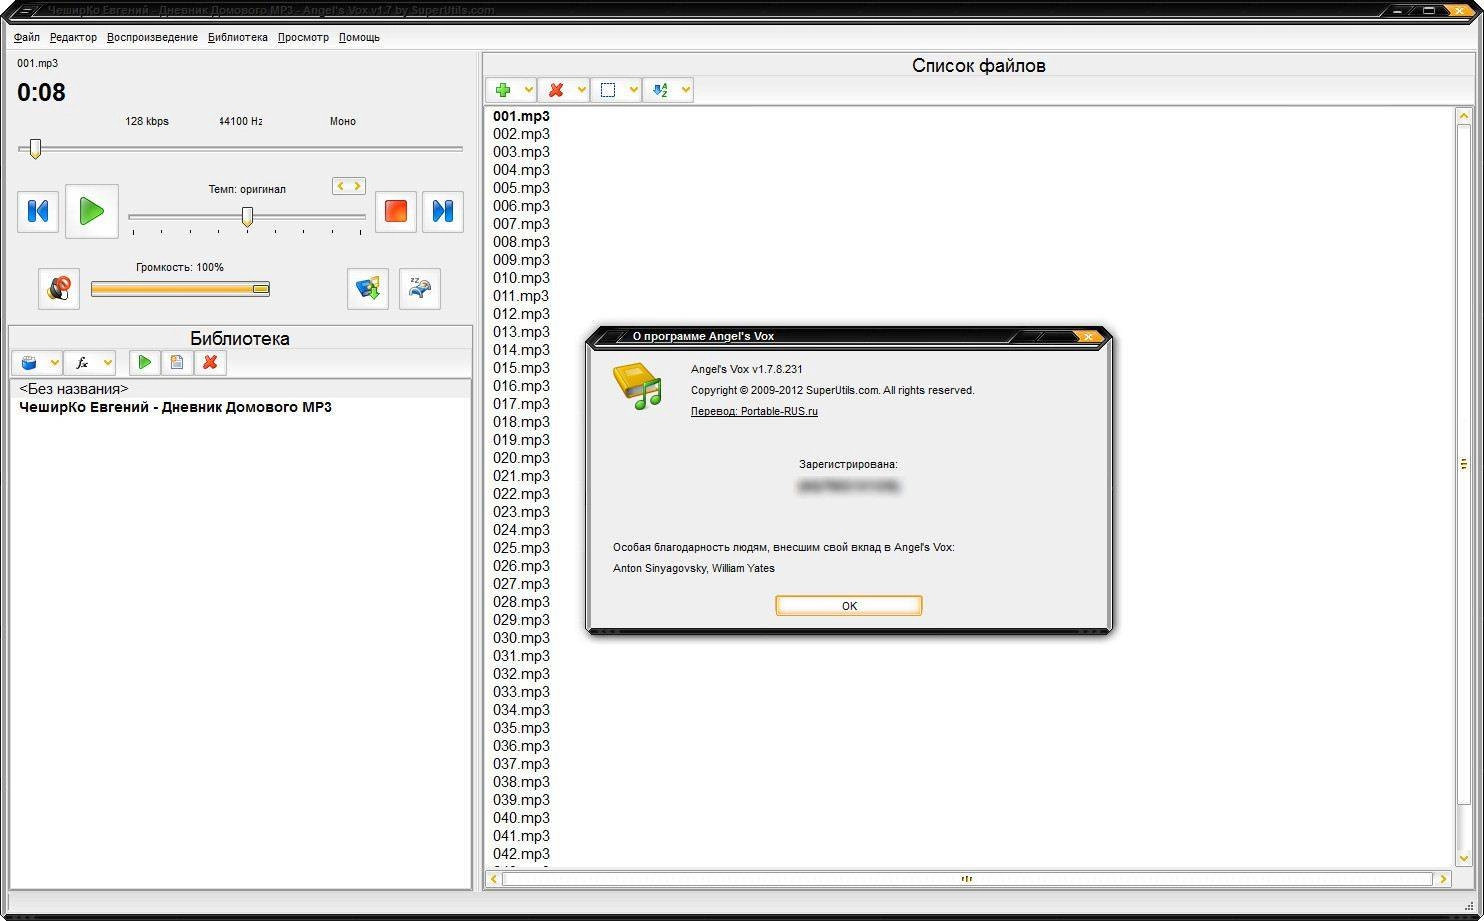
Task: Play selected book from library toolbar
Action: (145, 363)
